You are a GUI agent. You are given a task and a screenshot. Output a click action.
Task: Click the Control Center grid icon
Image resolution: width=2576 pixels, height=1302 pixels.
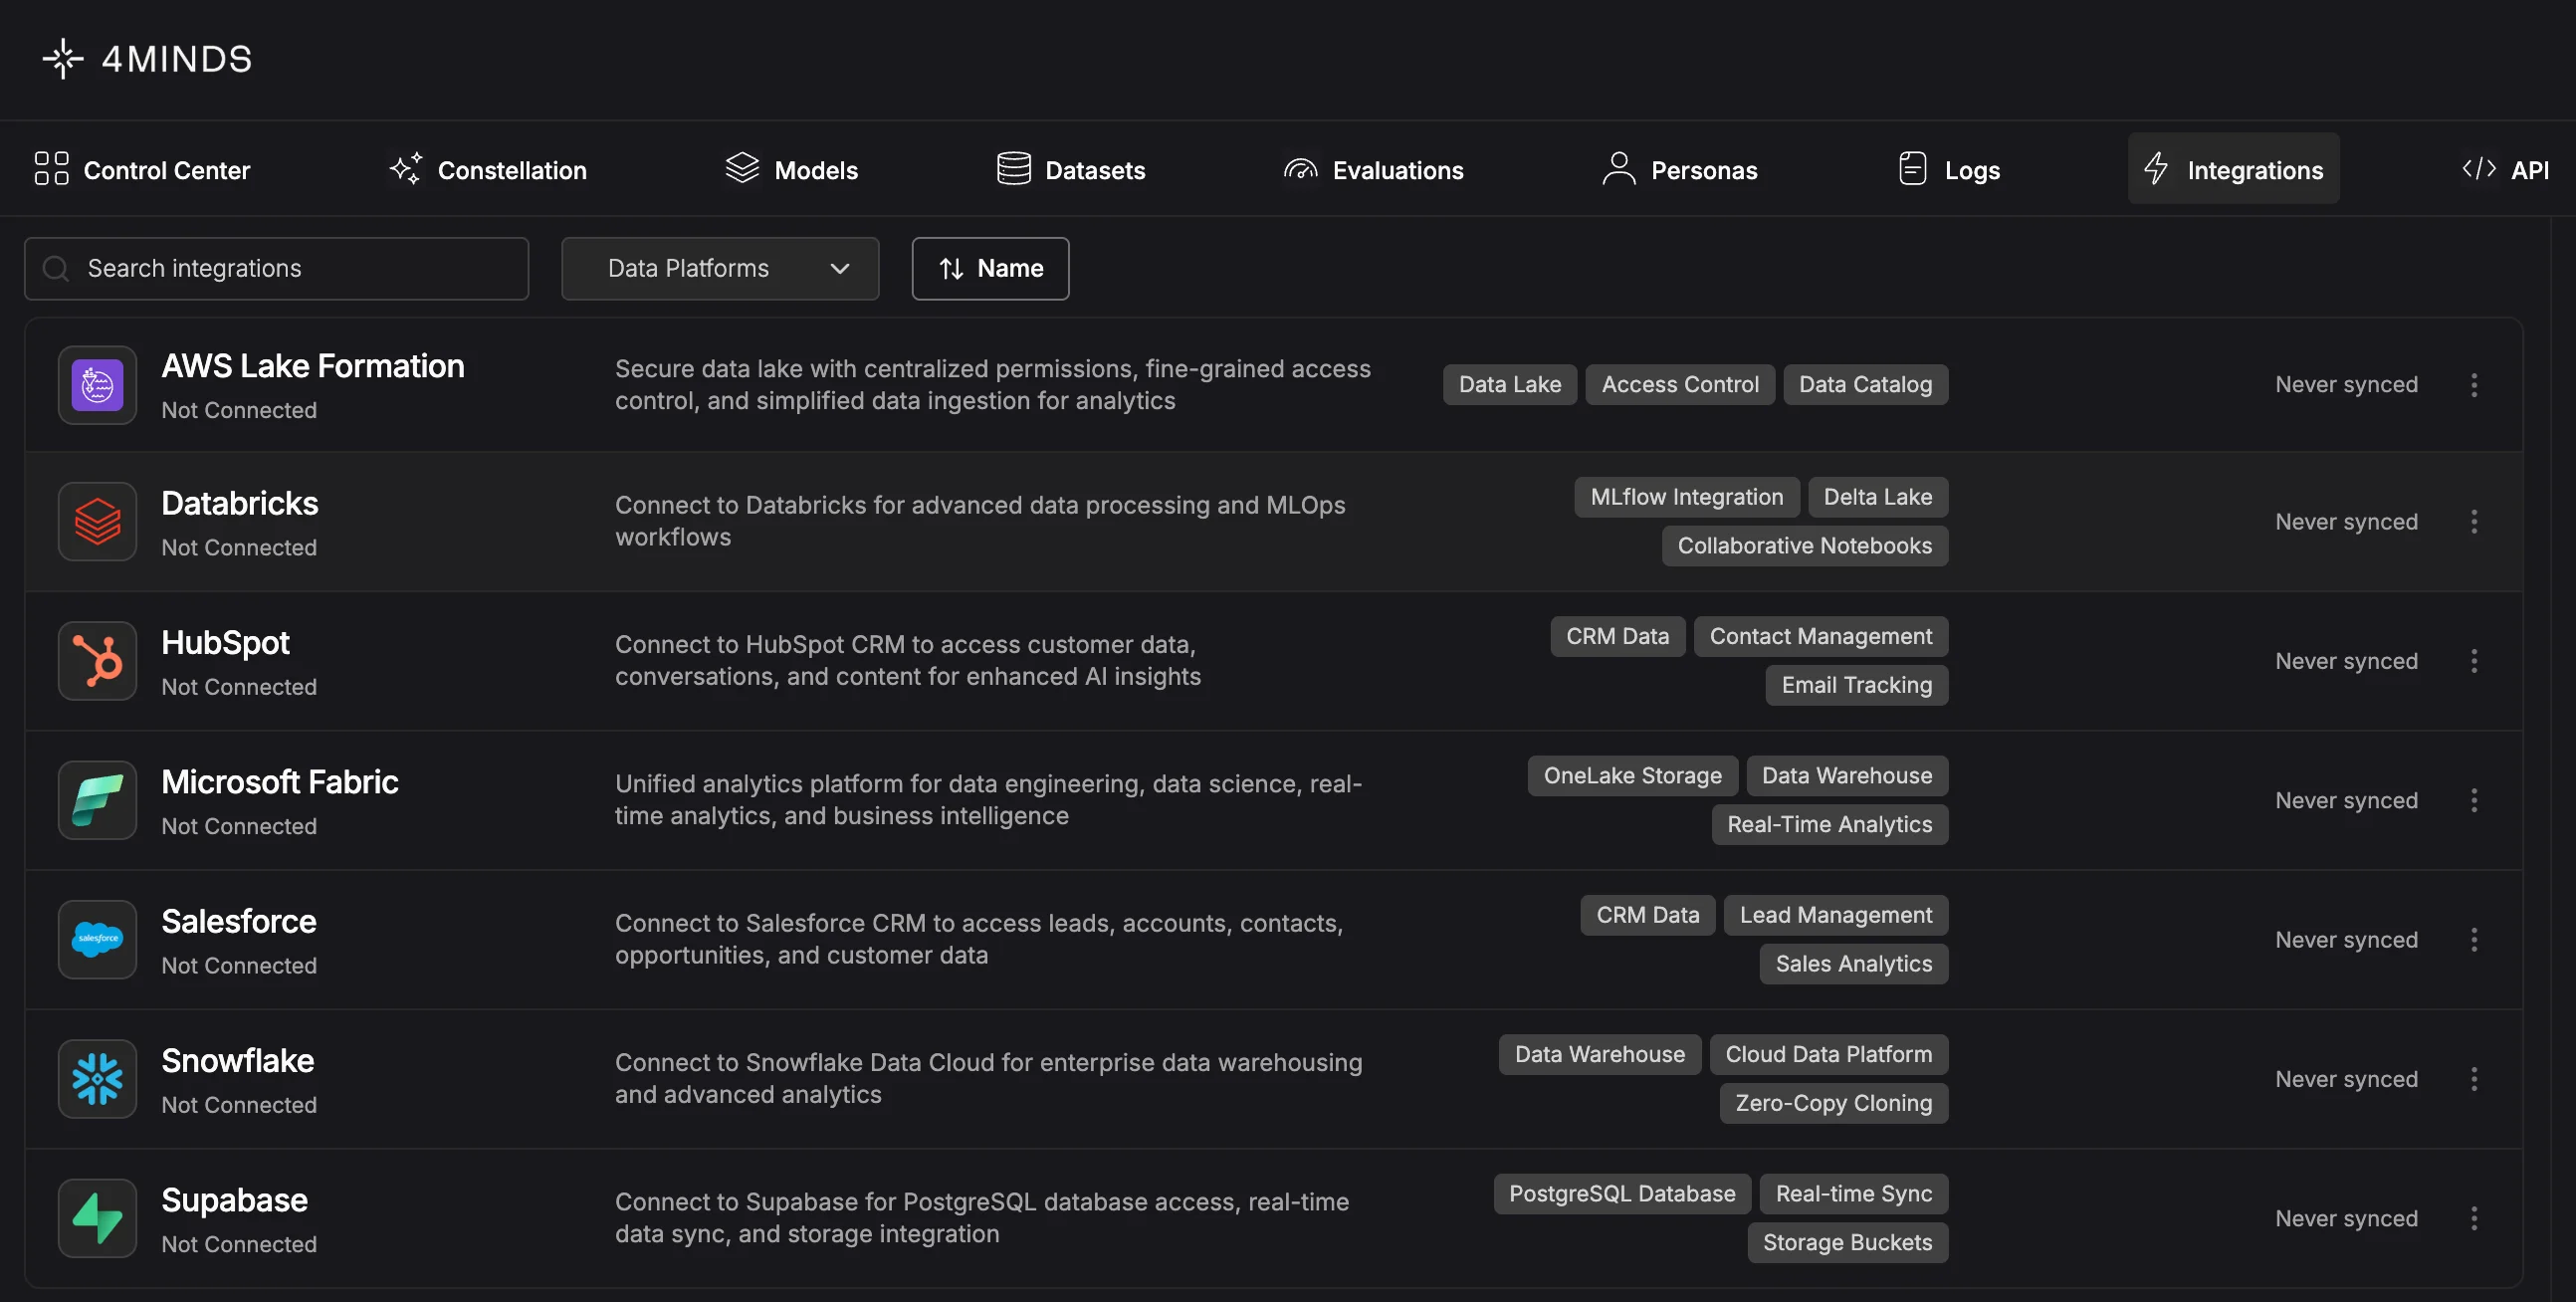(51, 169)
